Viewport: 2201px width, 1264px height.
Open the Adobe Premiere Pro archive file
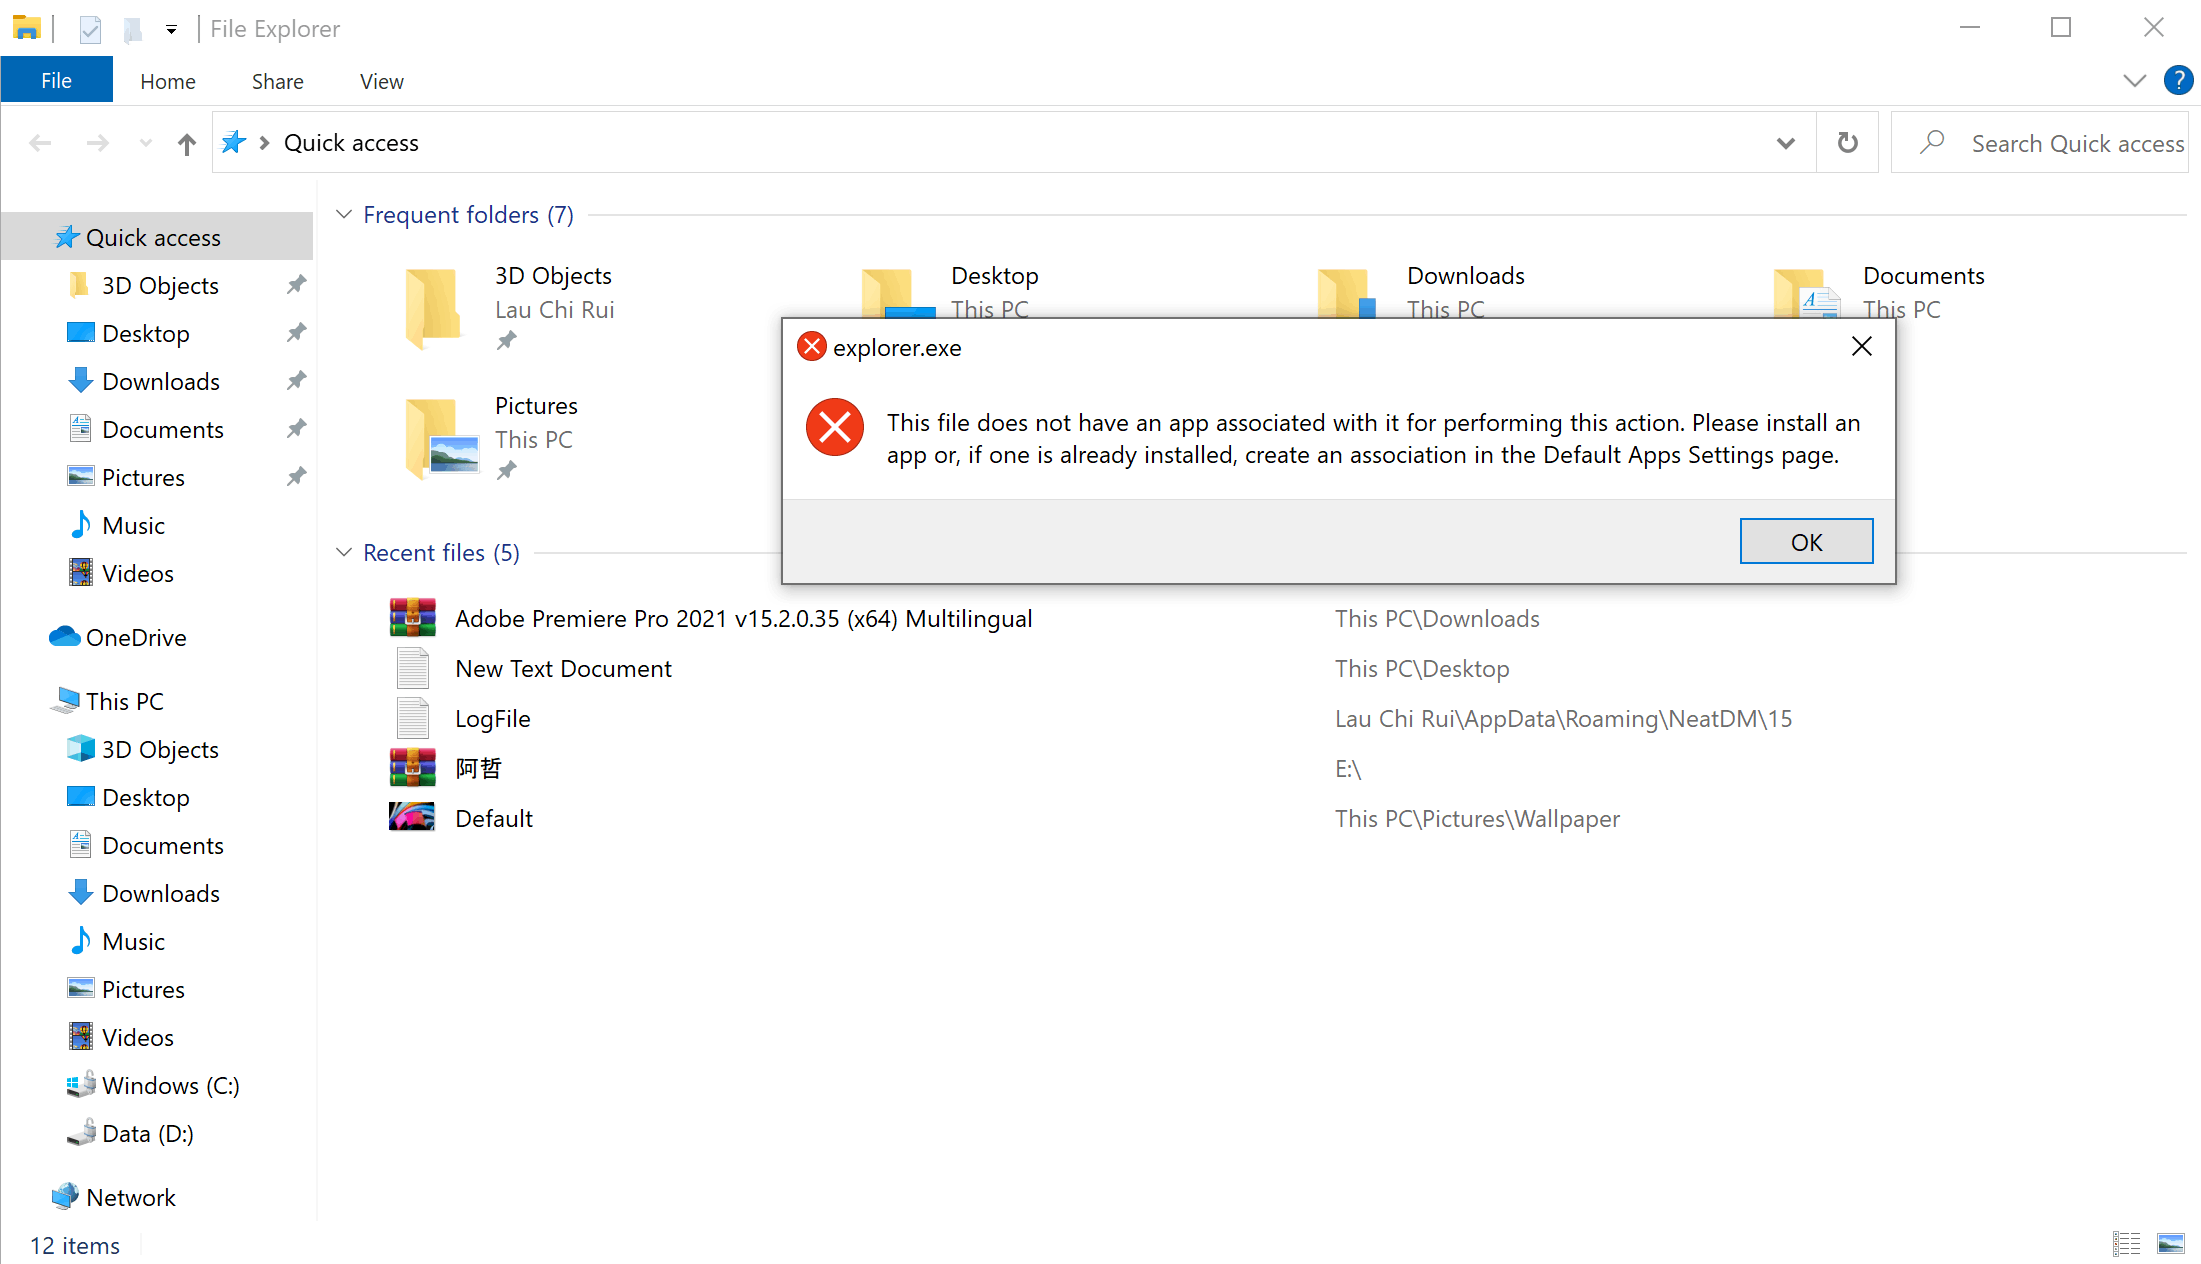point(742,619)
